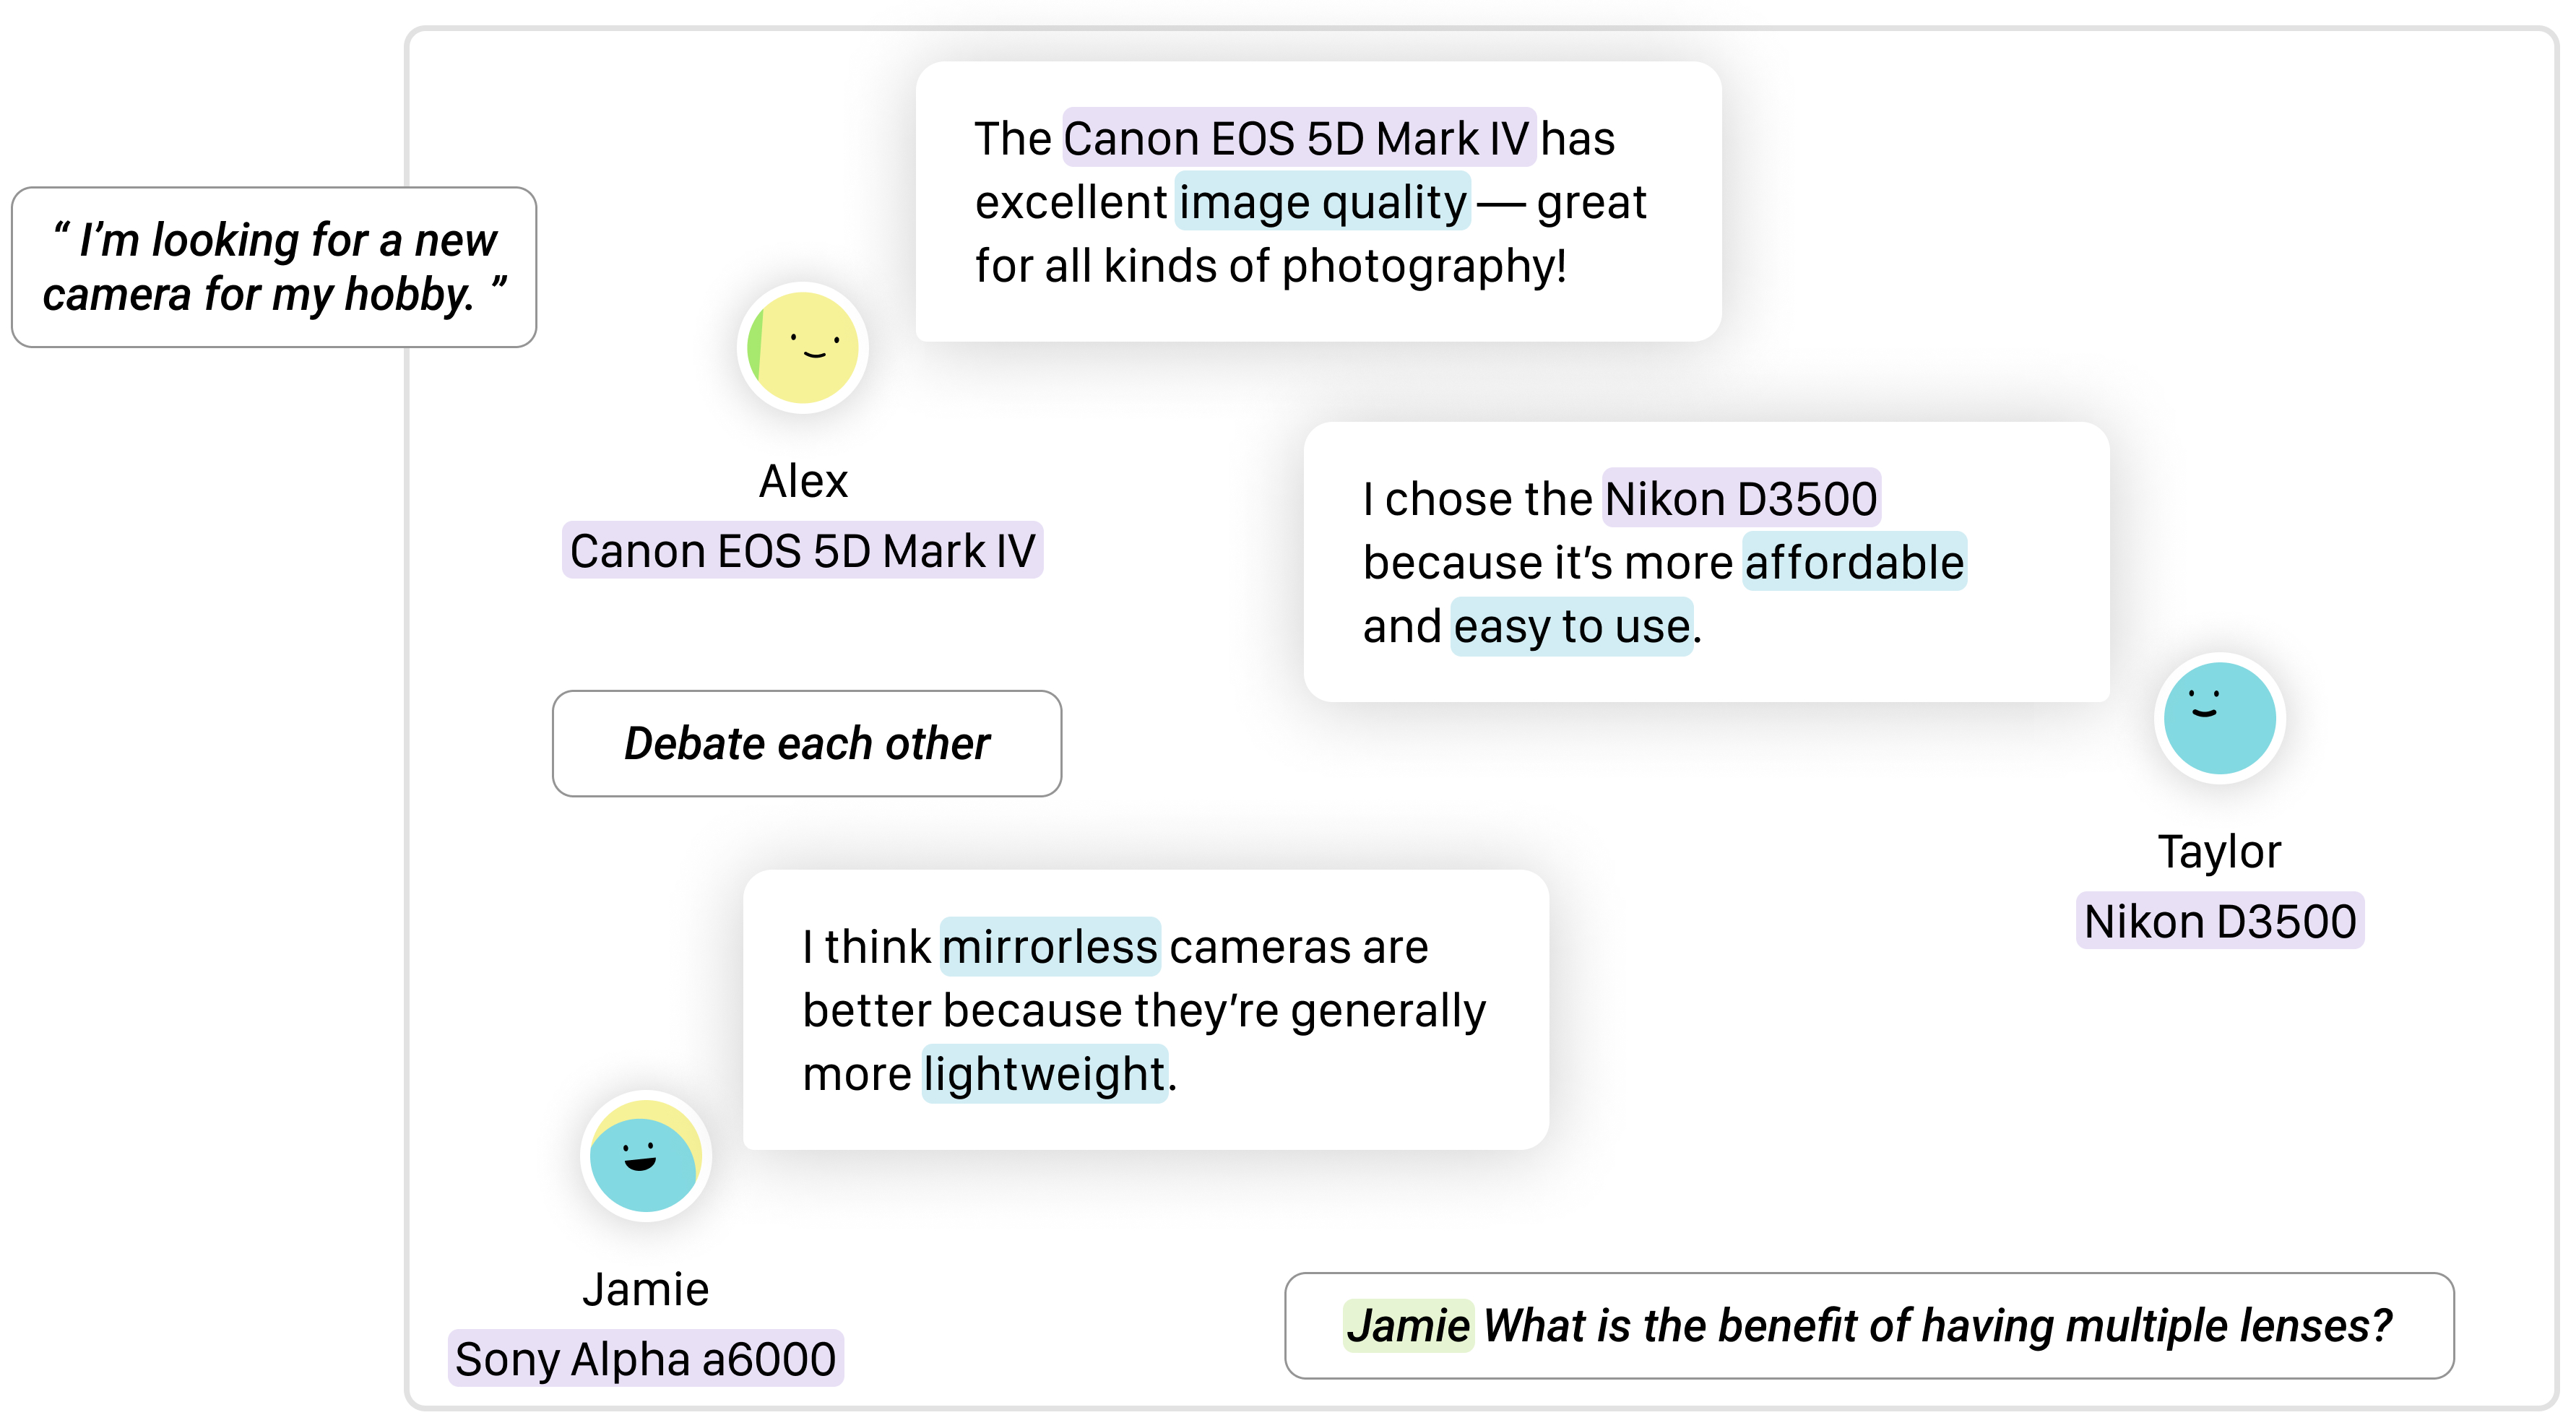This screenshot has height=1428, width=2576.
Task: Click the Jamie name label under avatar
Action: tap(645, 1289)
